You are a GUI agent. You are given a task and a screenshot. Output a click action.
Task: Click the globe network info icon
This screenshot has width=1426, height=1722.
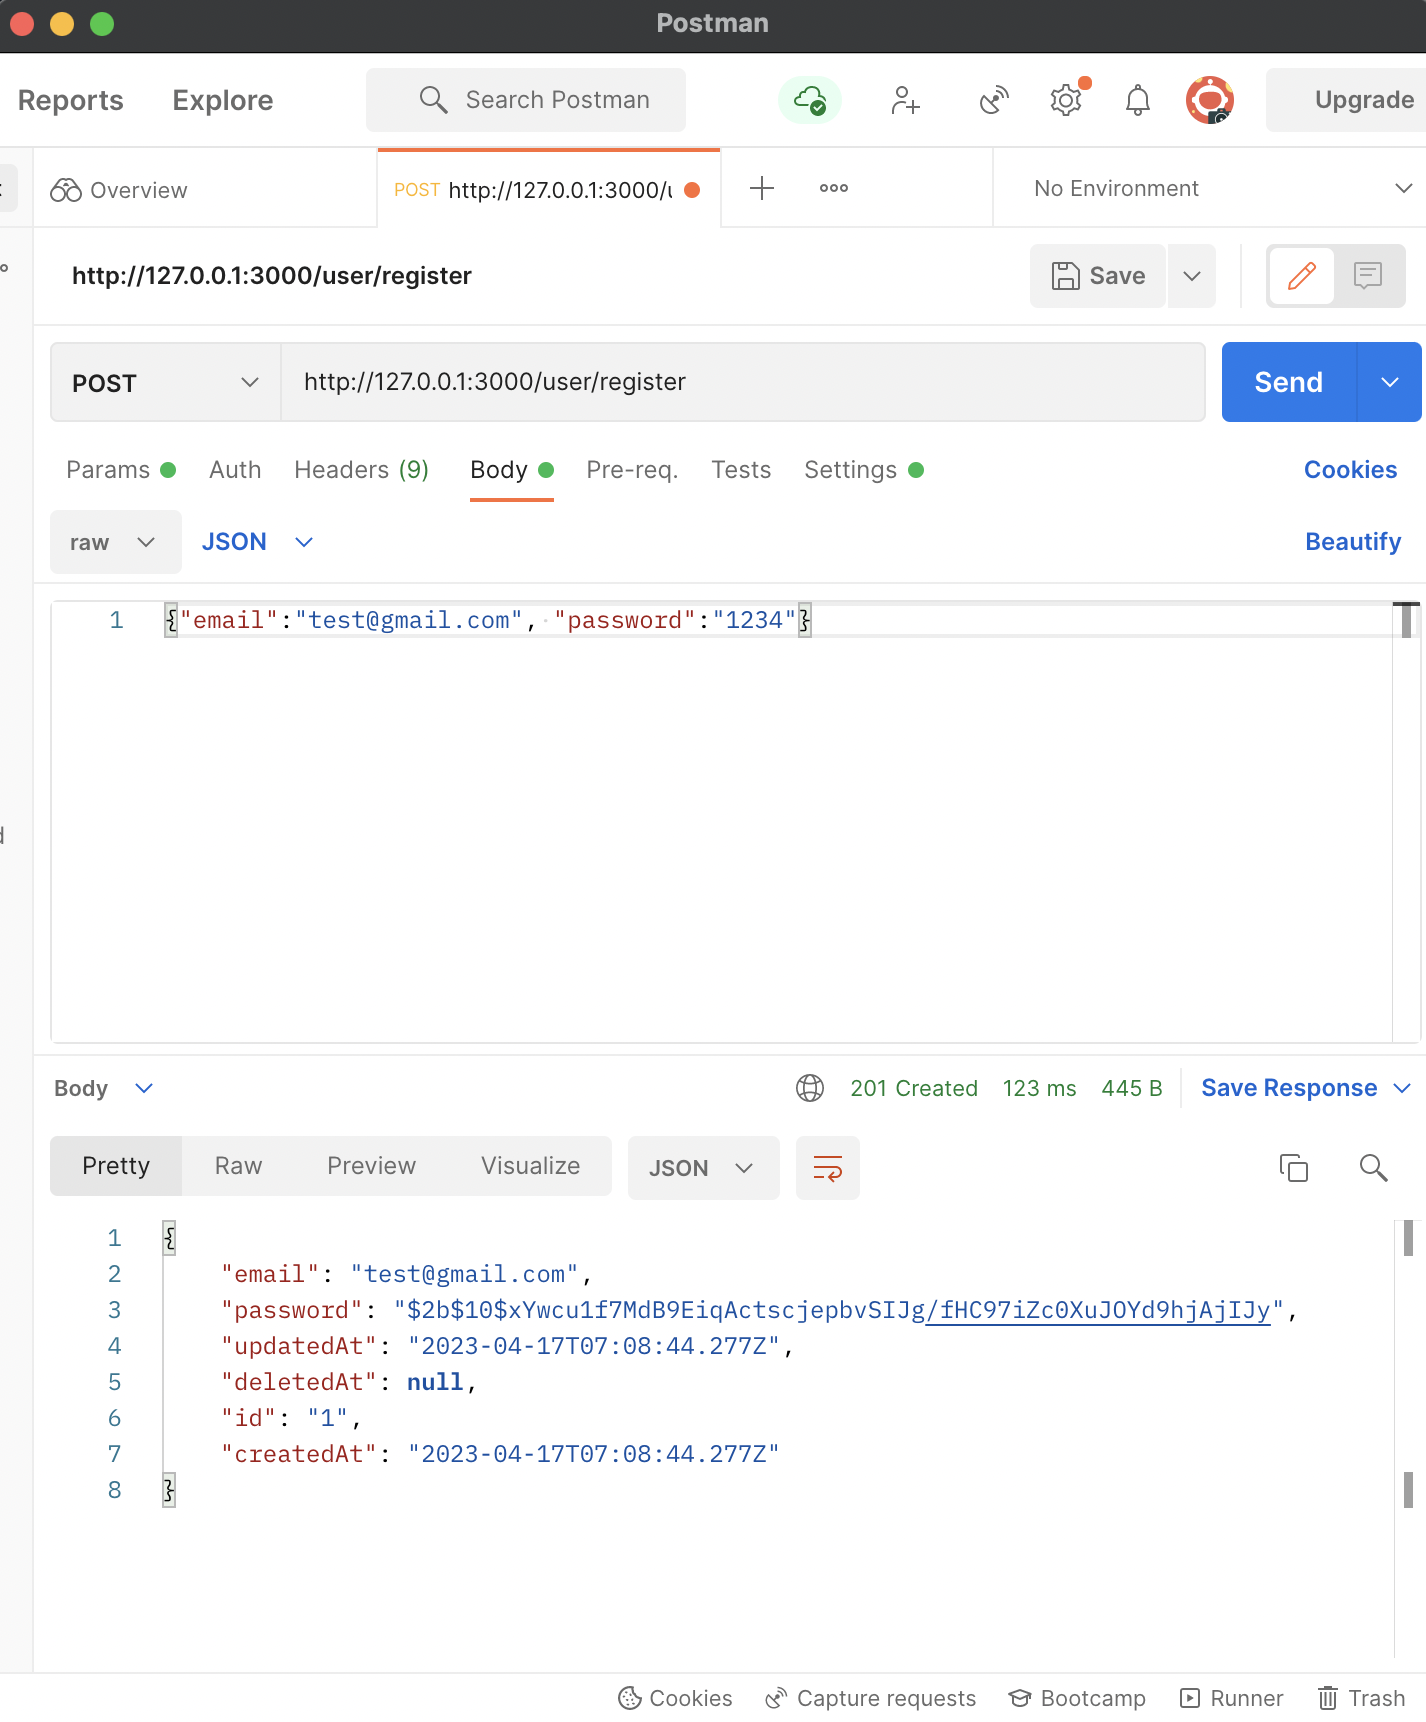point(810,1088)
